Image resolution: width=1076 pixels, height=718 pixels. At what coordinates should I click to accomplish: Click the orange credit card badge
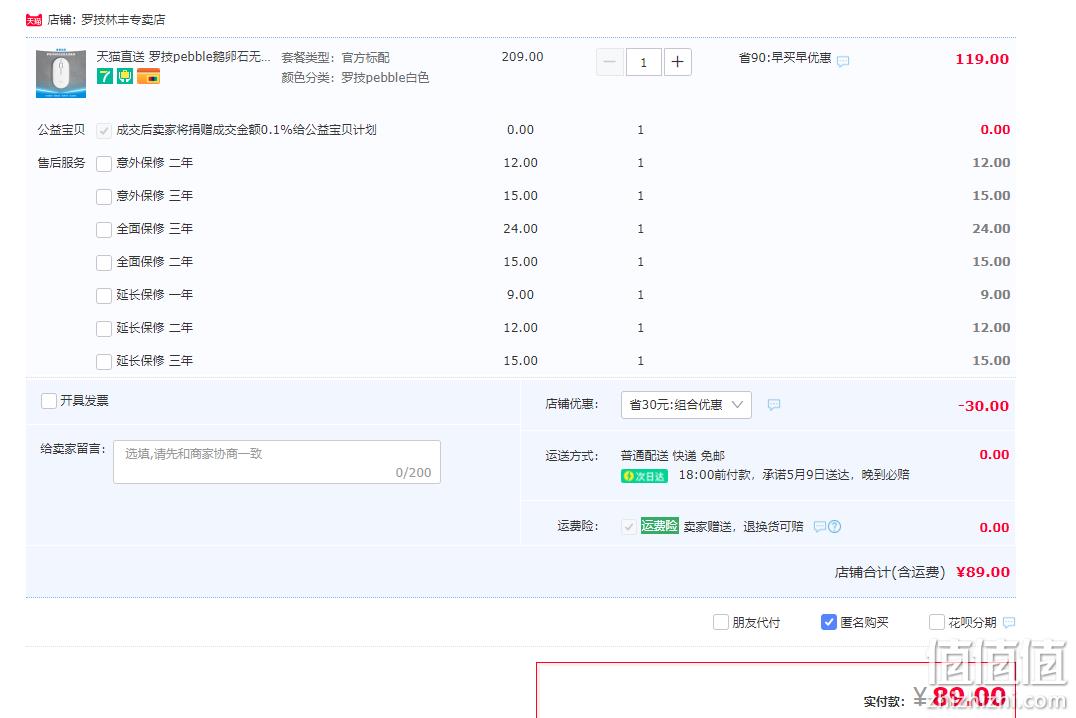point(148,76)
